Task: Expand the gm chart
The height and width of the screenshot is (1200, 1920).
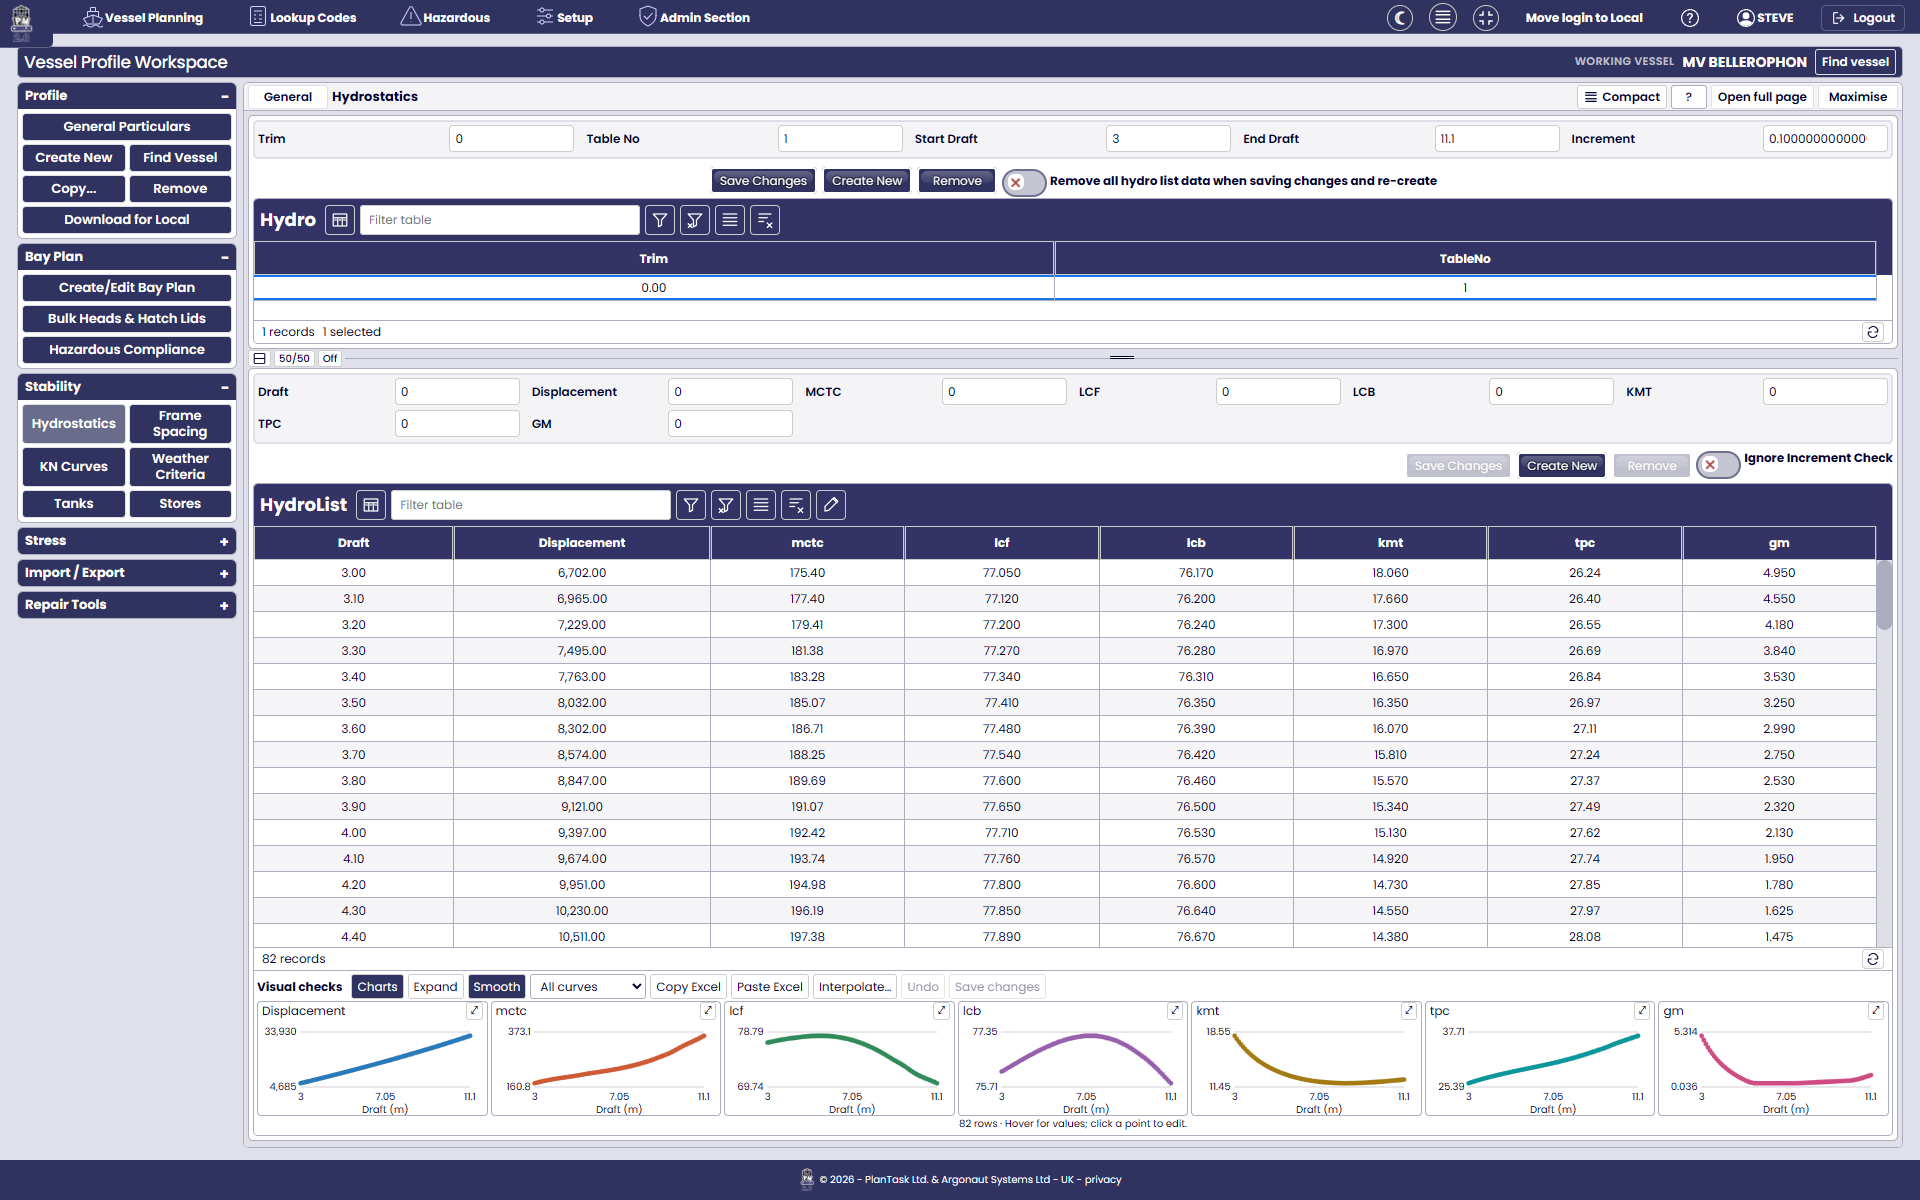Action: [x=1876, y=1011]
